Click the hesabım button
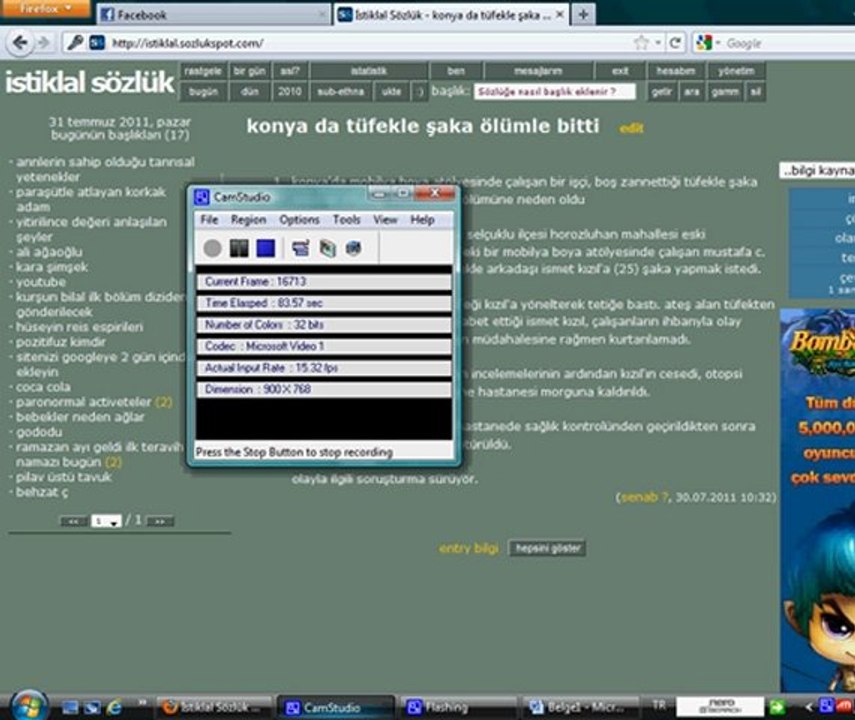Viewport: 855px width, 720px height. [676, 71]
